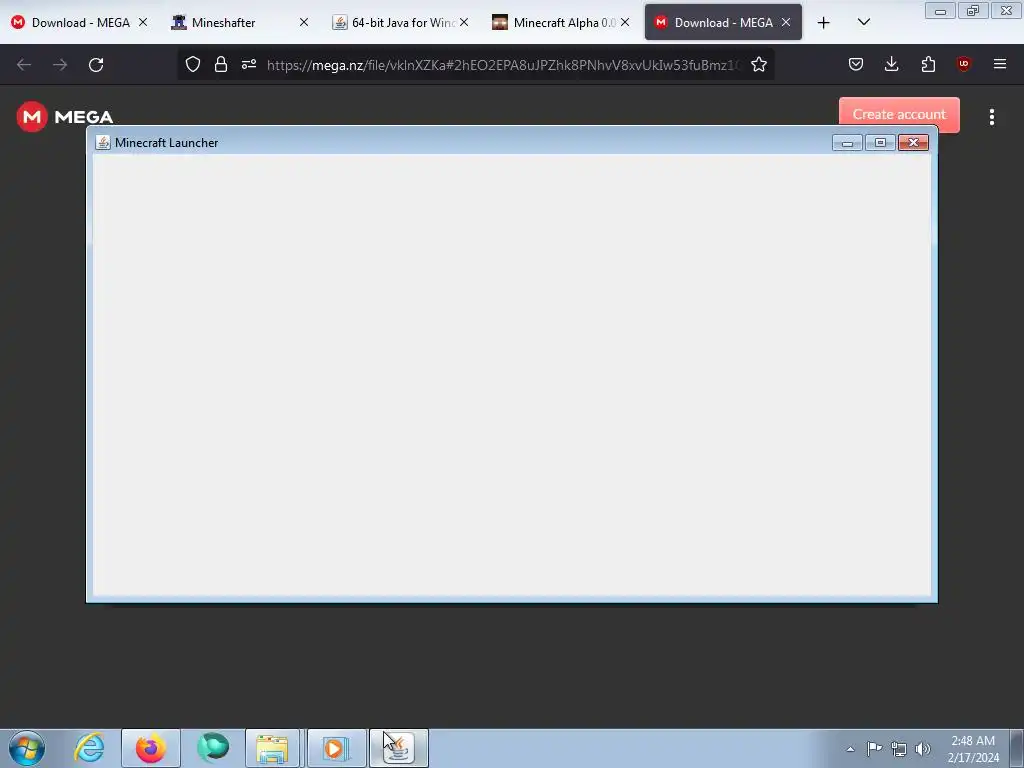Click the Show desktop strip
Image resolution: width=1024 pixels, height=768 pixels.
1017,748
